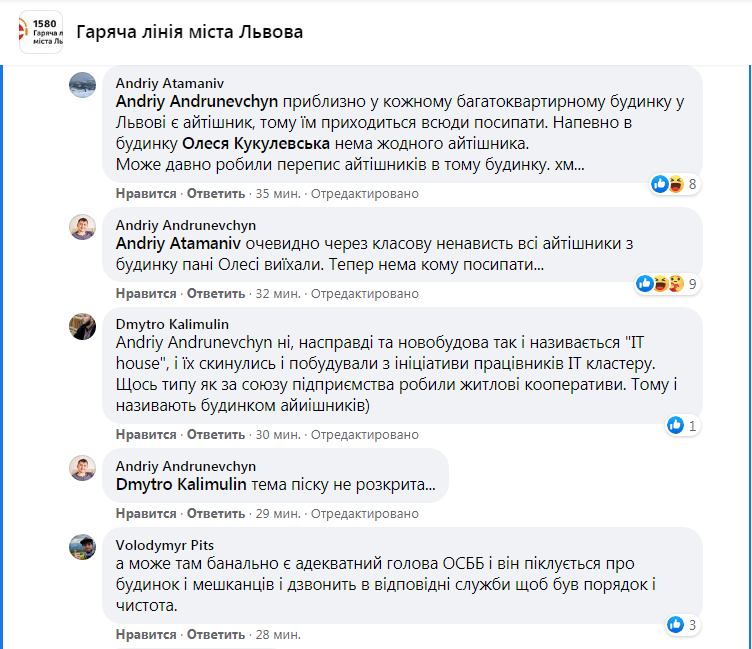Like the comment 'тема піску не розкрита'

click(146, 513)
